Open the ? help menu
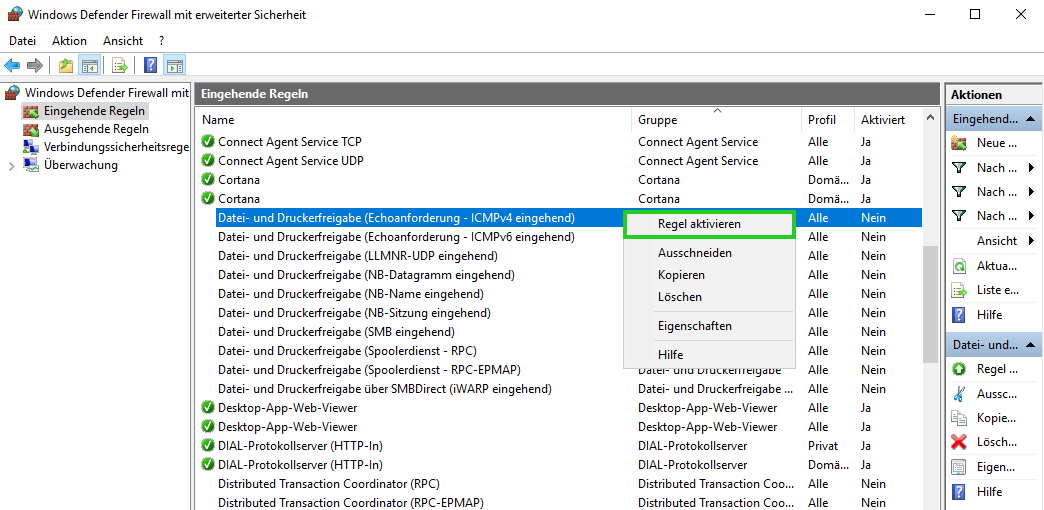The height and width of the screenshot is (510, 1044). (x=162, y=41)
